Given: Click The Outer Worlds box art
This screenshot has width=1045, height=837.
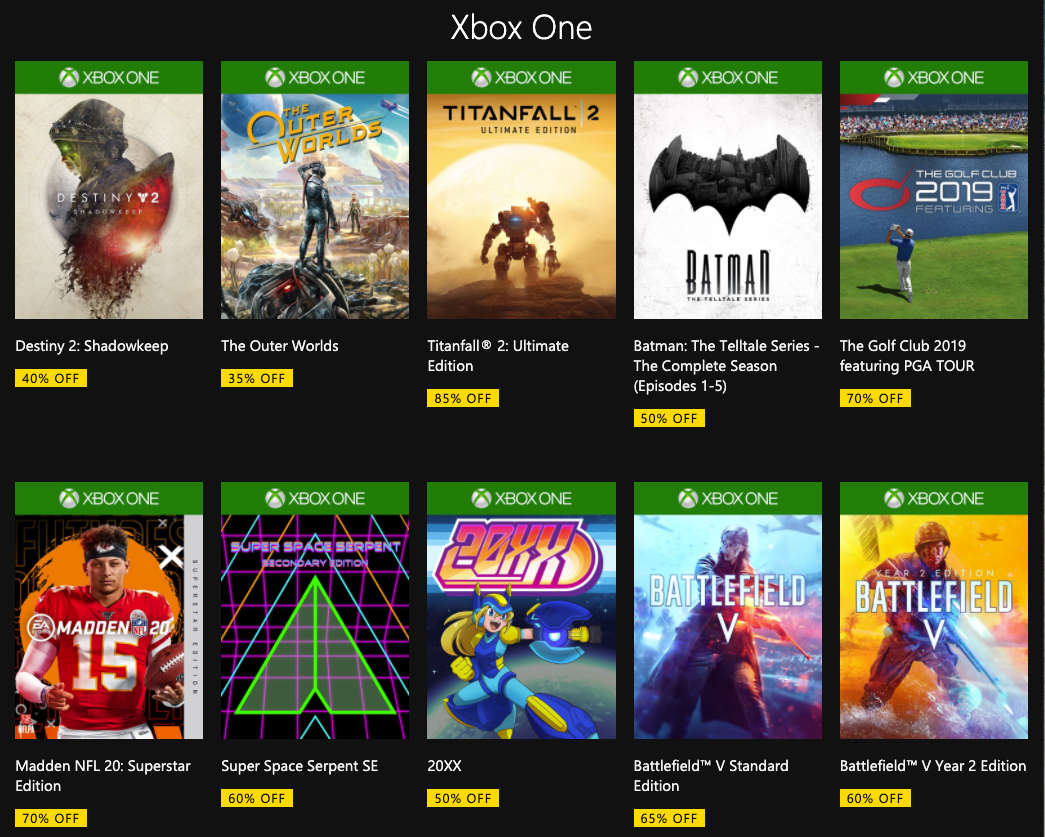Looking at the screenshot, I should click(315, 206).
